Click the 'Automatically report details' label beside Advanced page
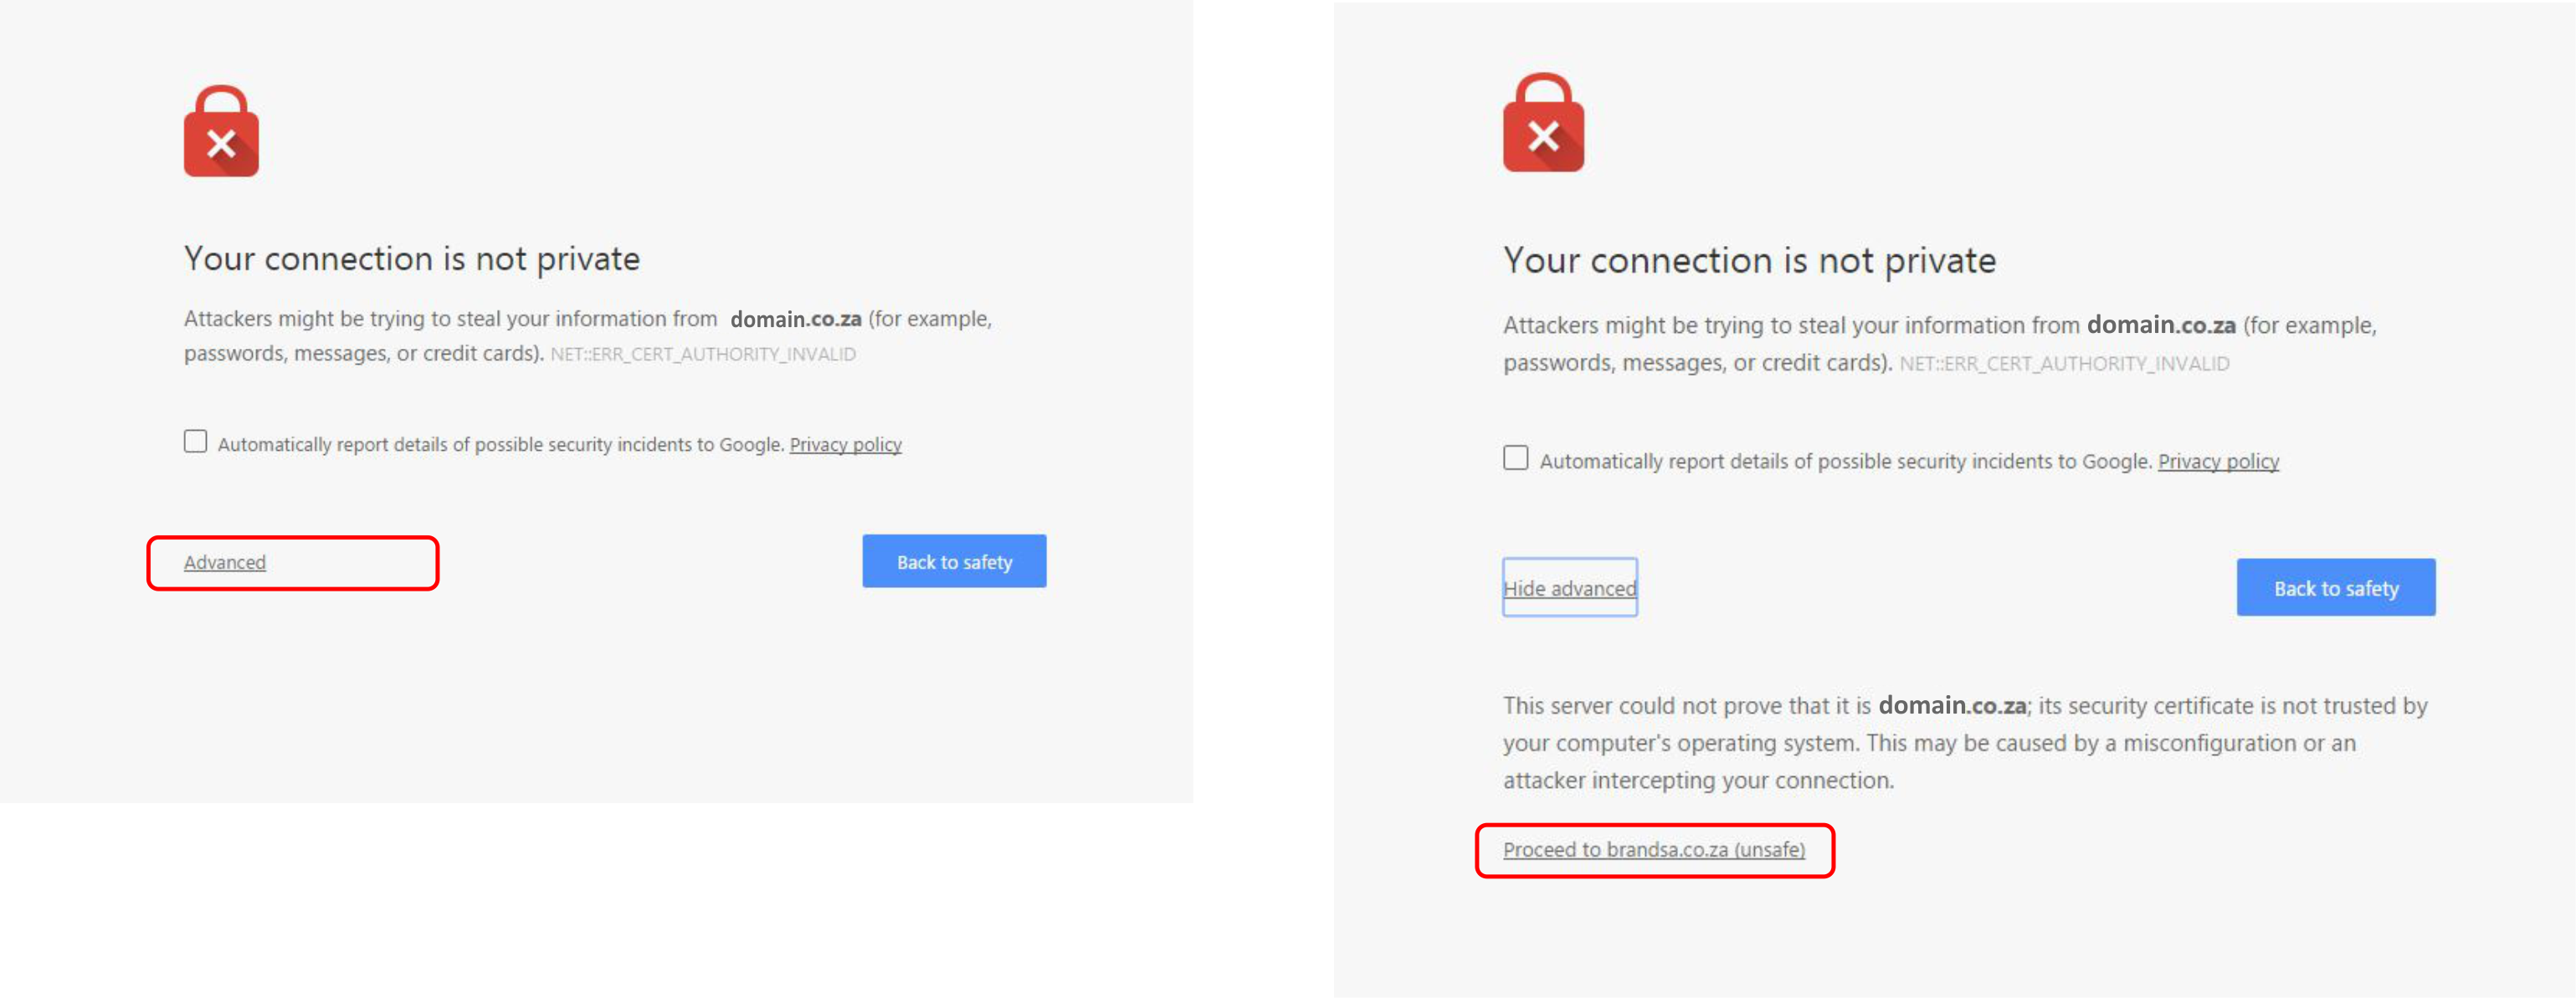This screenshot has height=998, width=2576. (x=500, y=444)
